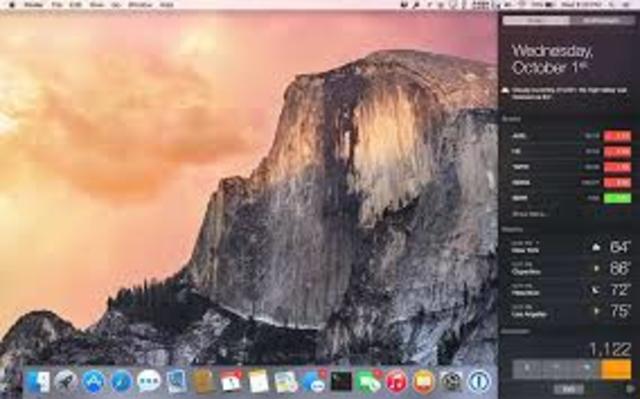
Task: Open the orange iBooks dock icon
Action: [x=424, y=382]
